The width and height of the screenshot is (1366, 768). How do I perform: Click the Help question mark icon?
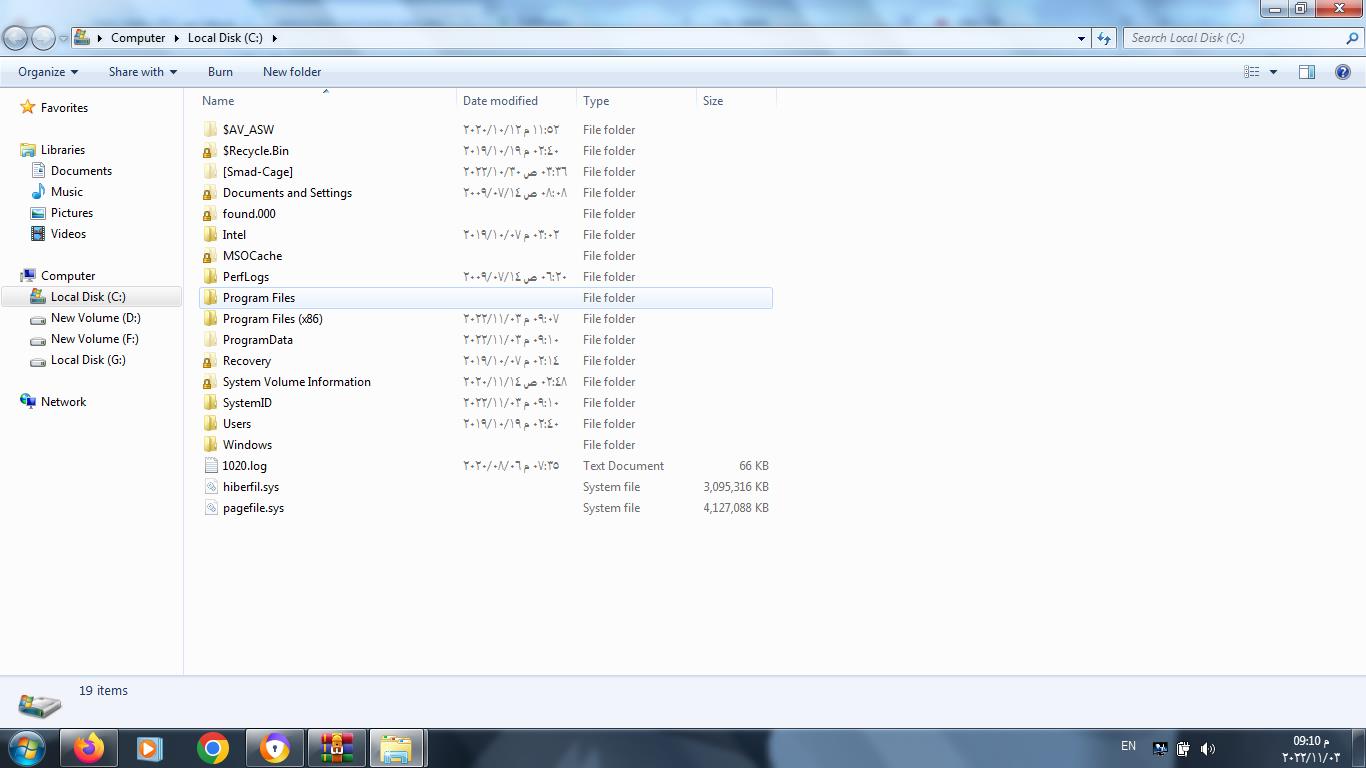pos(1343,72)
